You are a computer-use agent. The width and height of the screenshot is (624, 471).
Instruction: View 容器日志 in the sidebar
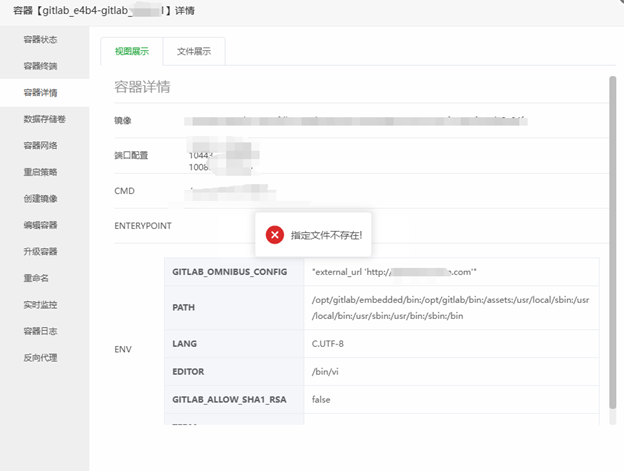(40, 331)
